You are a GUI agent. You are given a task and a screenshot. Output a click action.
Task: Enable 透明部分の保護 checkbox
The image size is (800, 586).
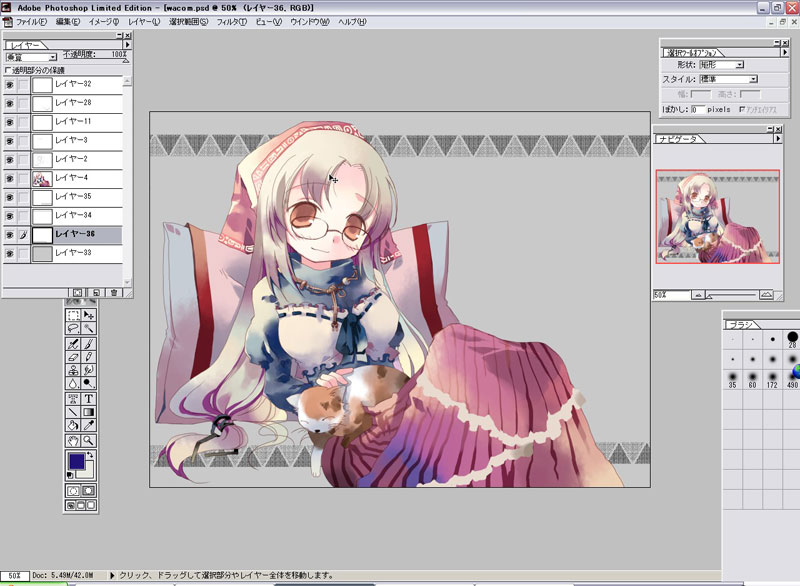coord(8,70)
